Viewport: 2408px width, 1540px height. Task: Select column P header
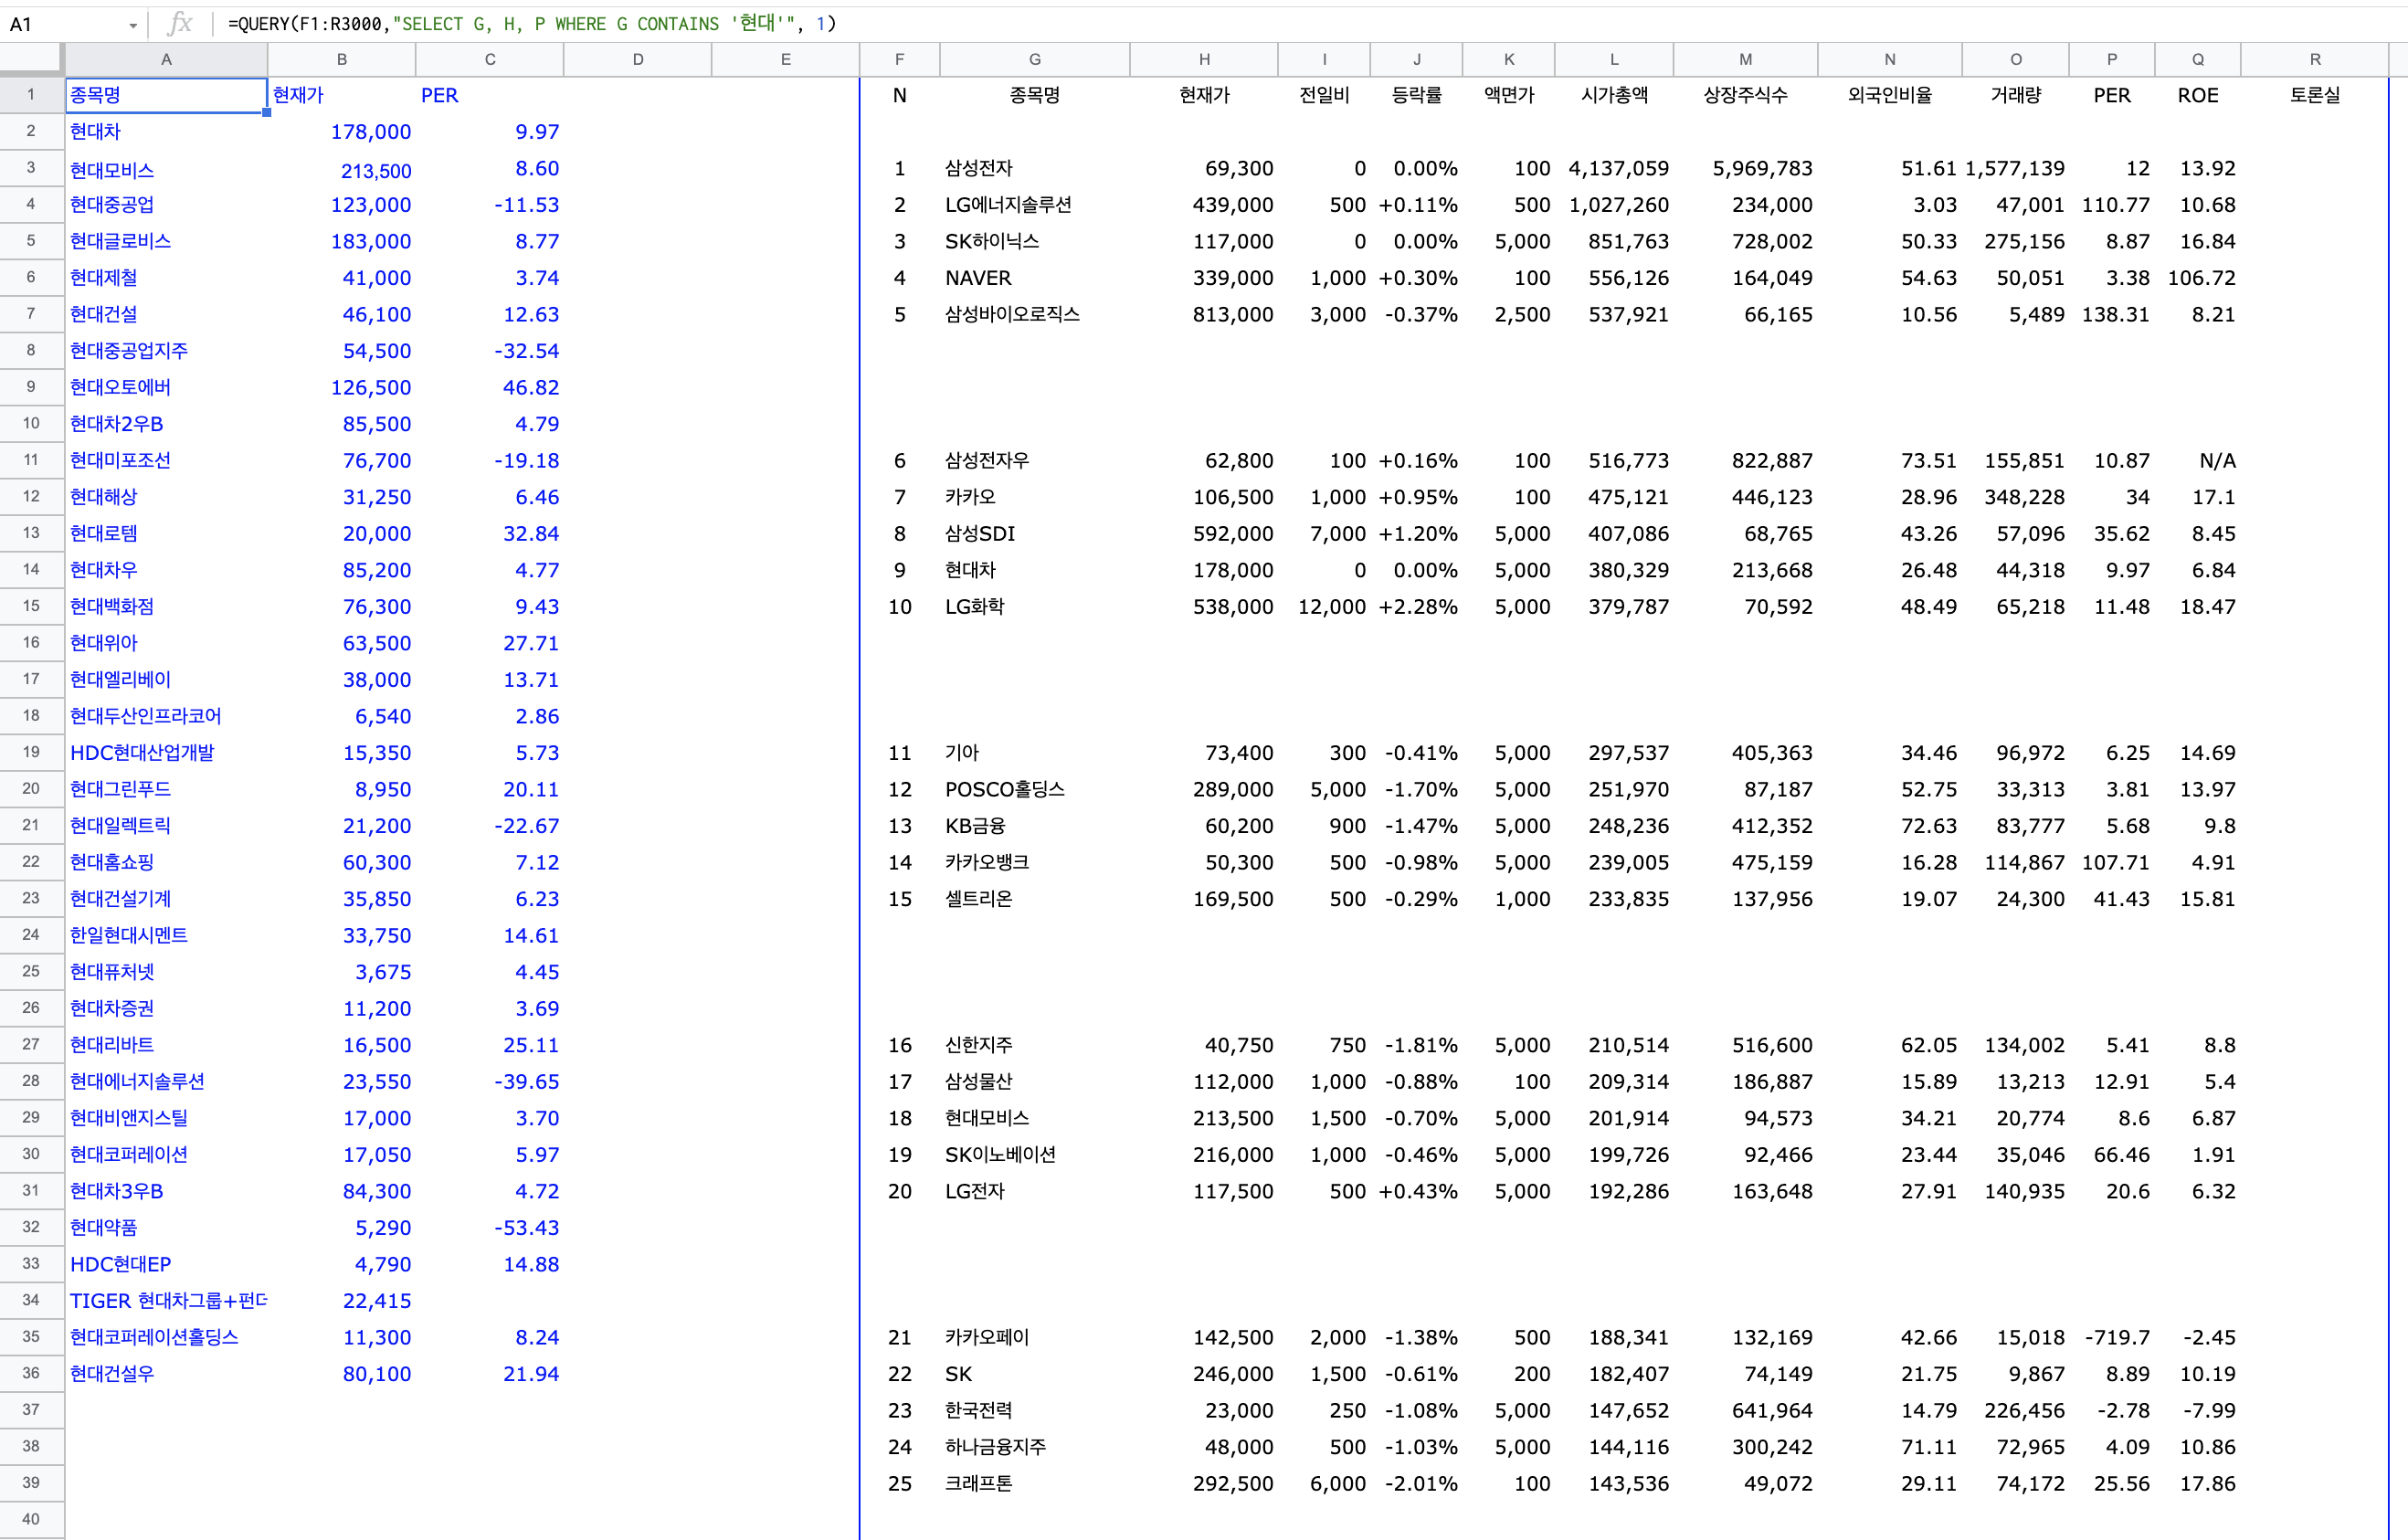point(2111,59)
